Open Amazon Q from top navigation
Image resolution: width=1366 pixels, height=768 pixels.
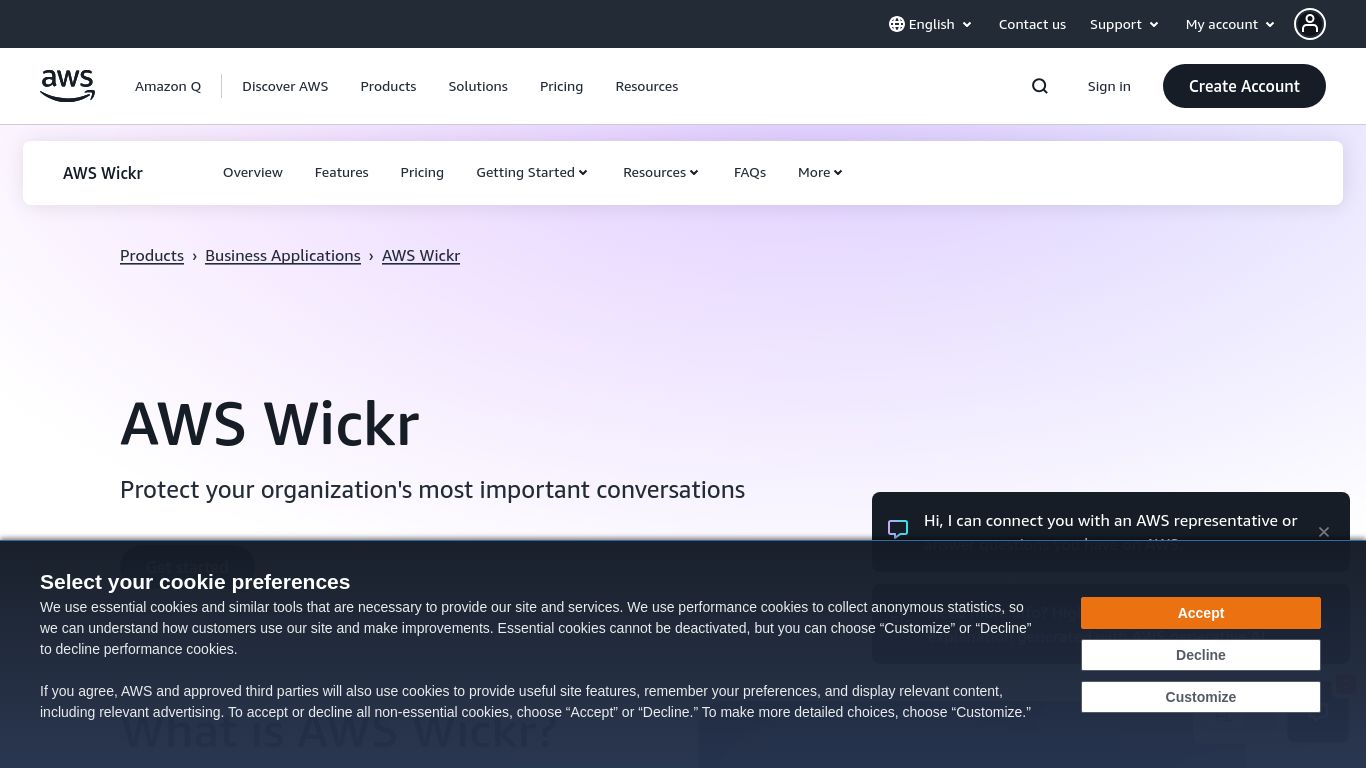168,86
